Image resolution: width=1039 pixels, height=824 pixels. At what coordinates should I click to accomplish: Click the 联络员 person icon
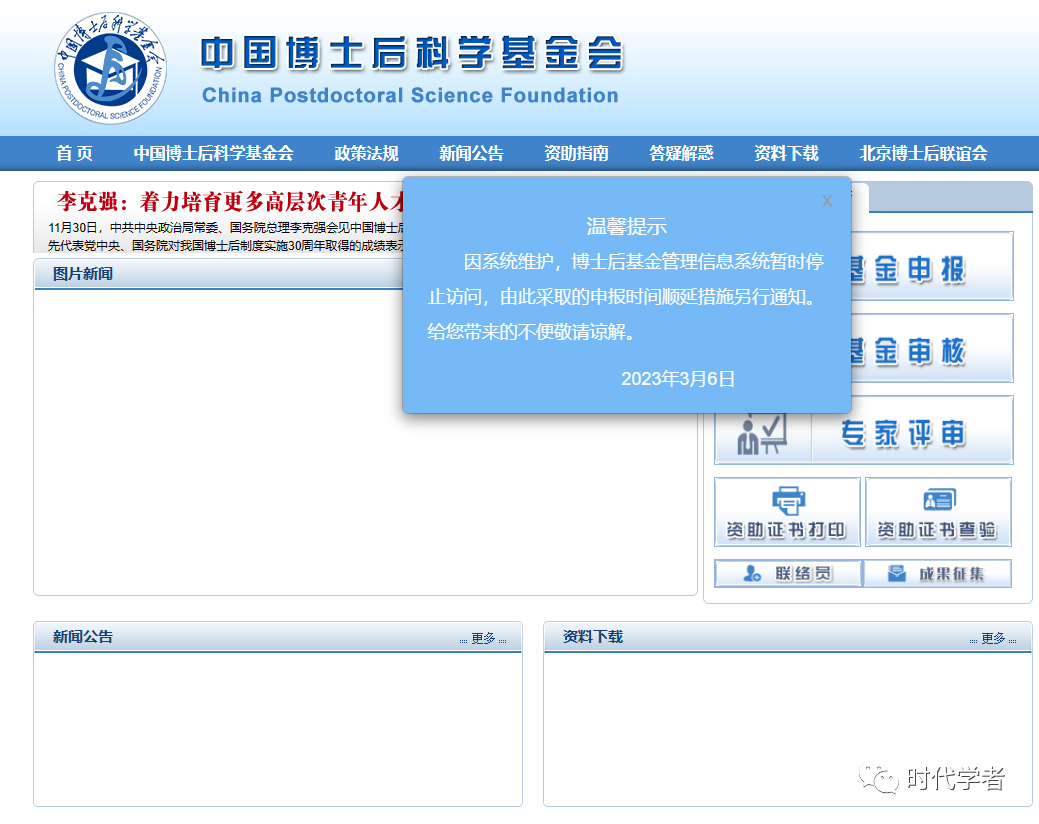tap(752, 574)
